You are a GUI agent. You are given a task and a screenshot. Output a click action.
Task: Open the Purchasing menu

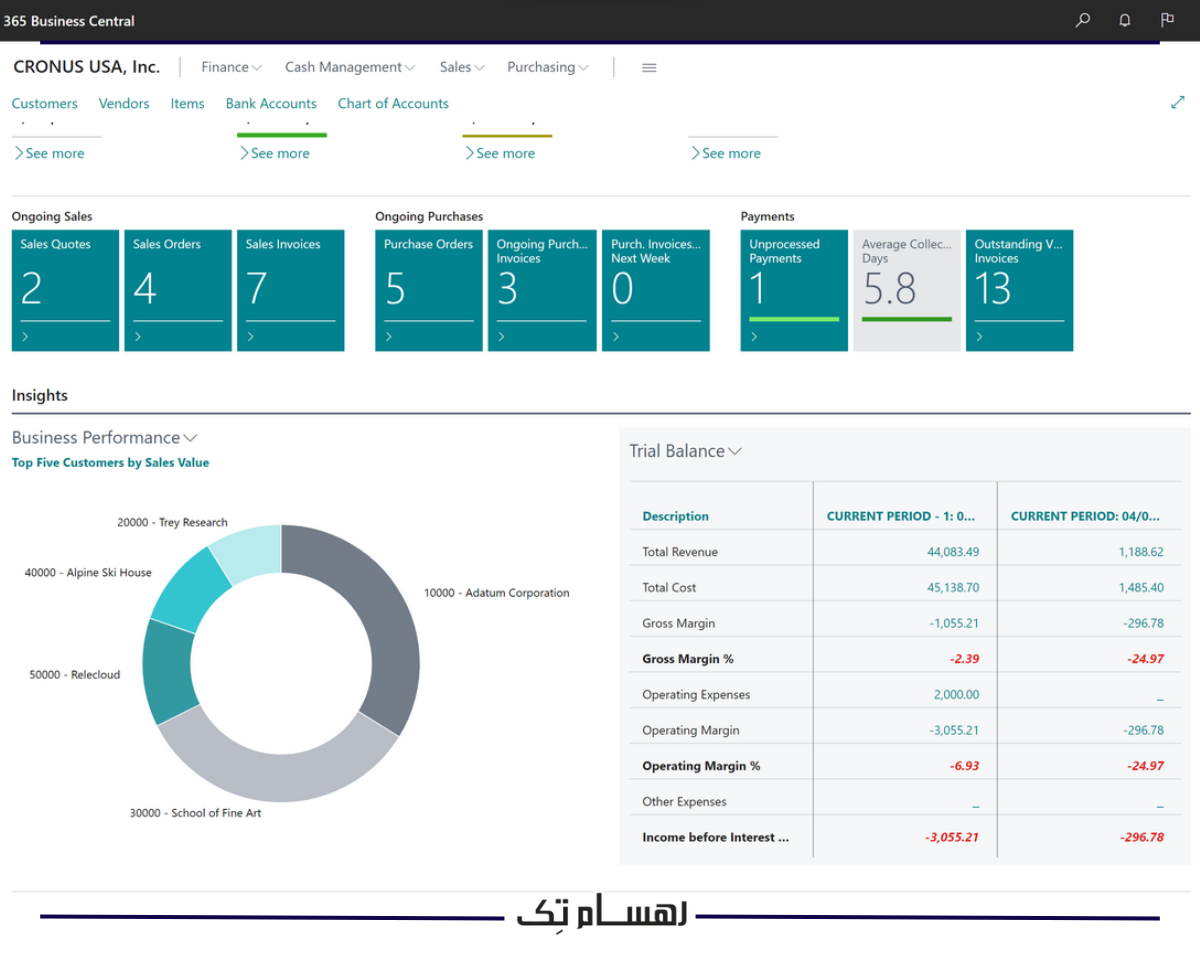547,67
